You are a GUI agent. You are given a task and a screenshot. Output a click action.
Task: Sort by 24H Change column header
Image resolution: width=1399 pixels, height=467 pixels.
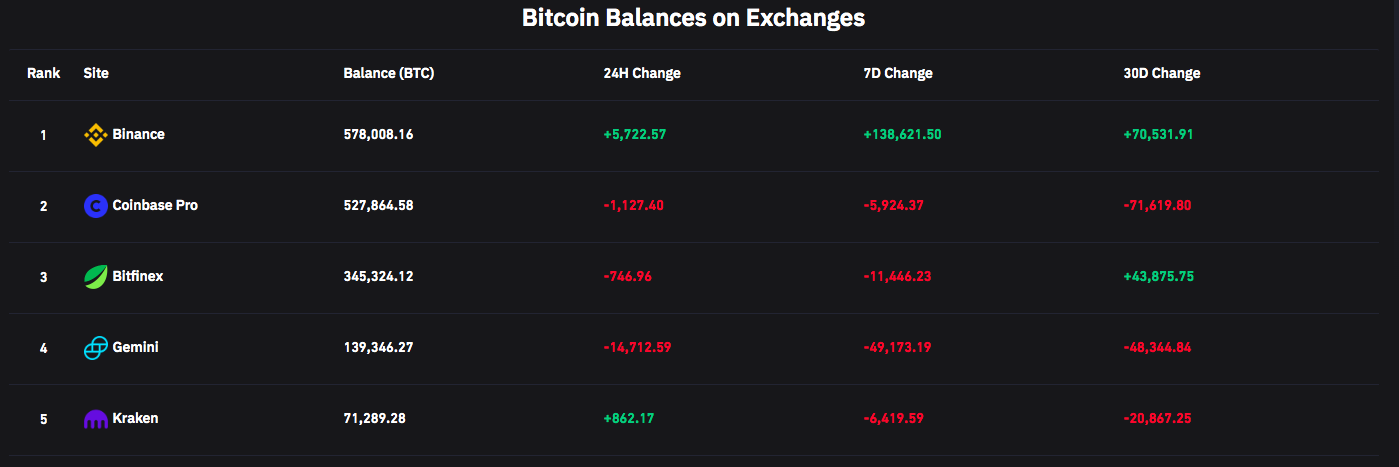point(642,73)
